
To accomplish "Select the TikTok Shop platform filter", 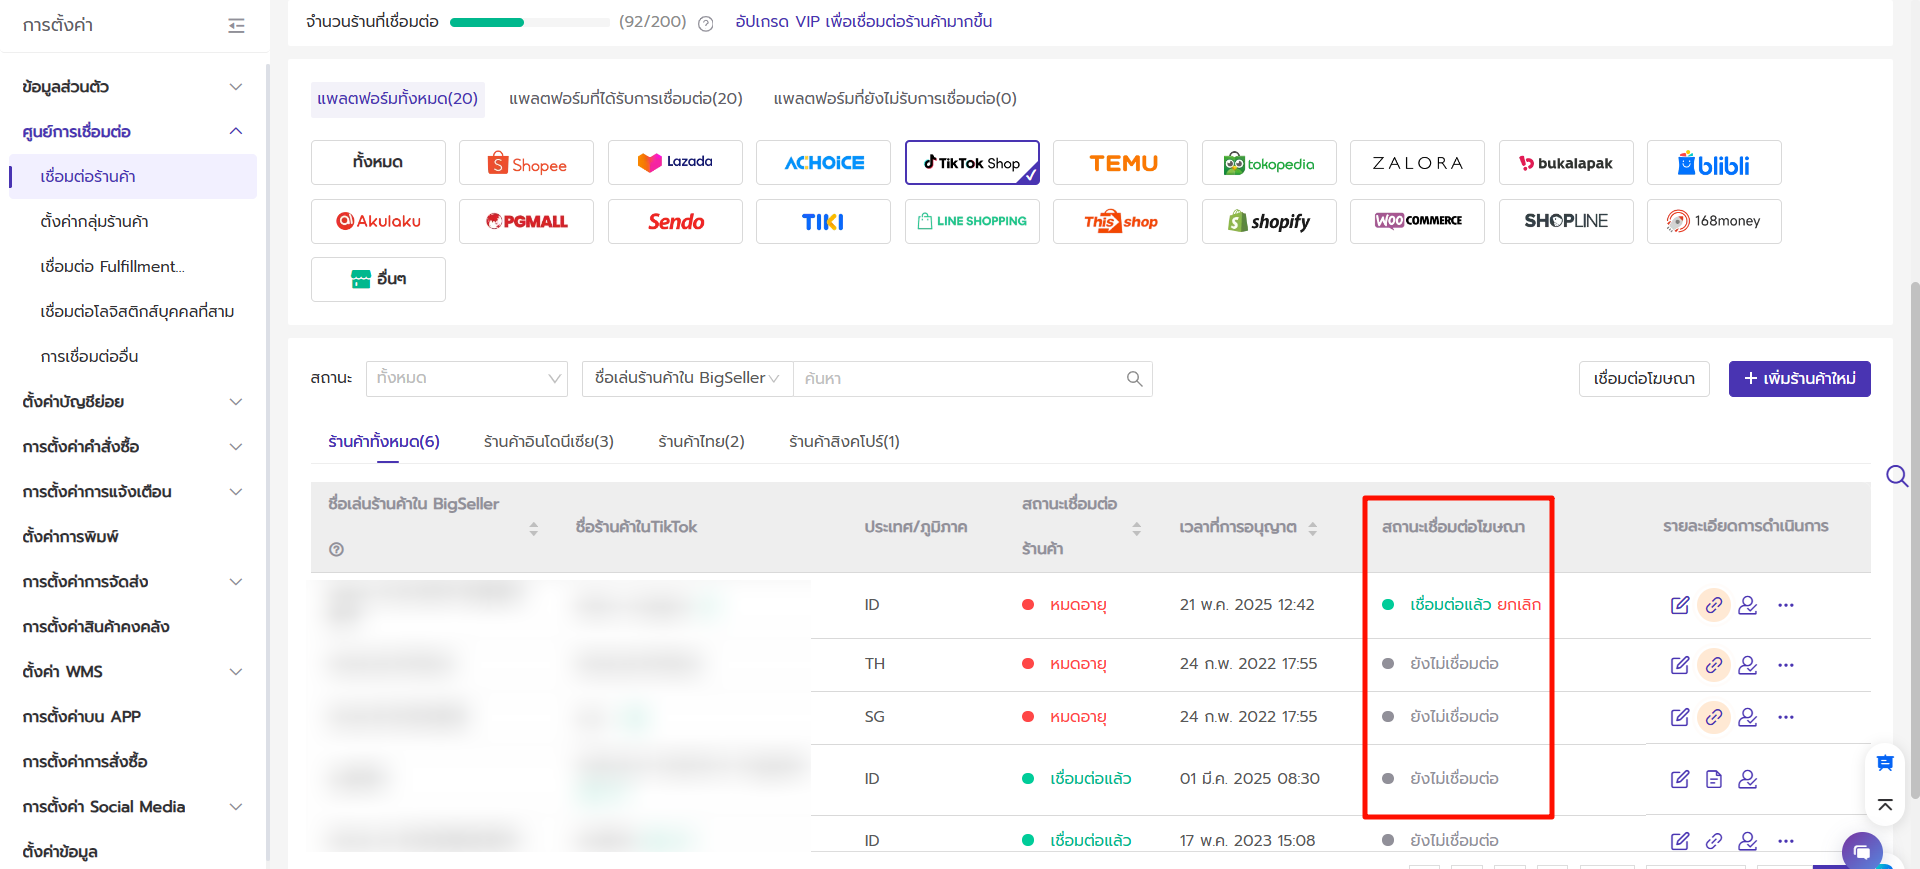I will pyautogui.click(x=972, y=163).
